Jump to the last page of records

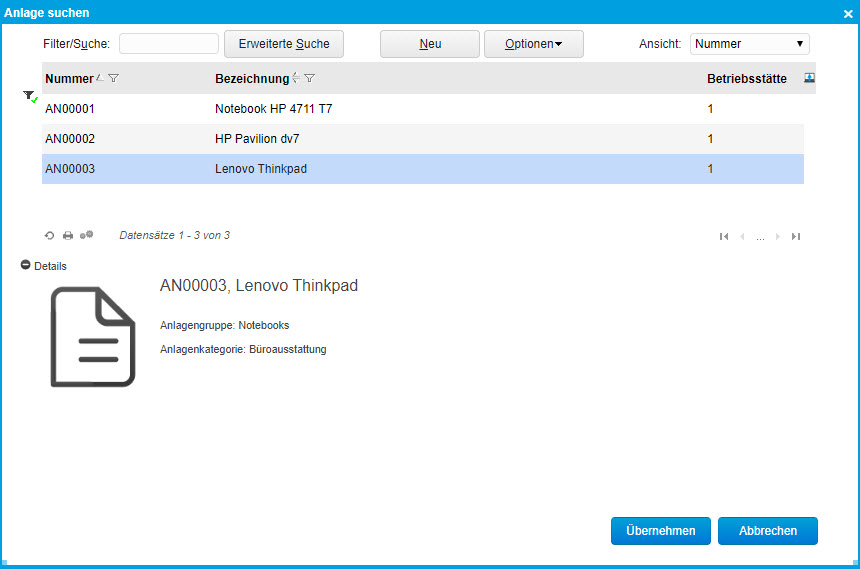click(x=796, y=237)
